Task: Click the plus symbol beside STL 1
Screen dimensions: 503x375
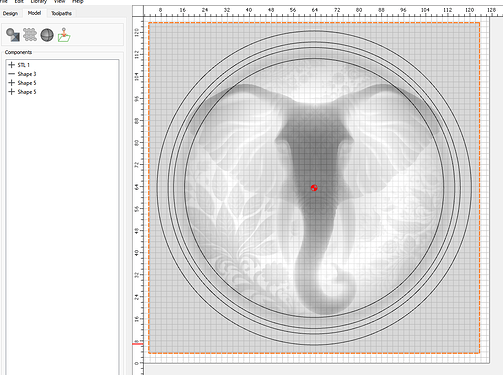Action: point(12,65)
